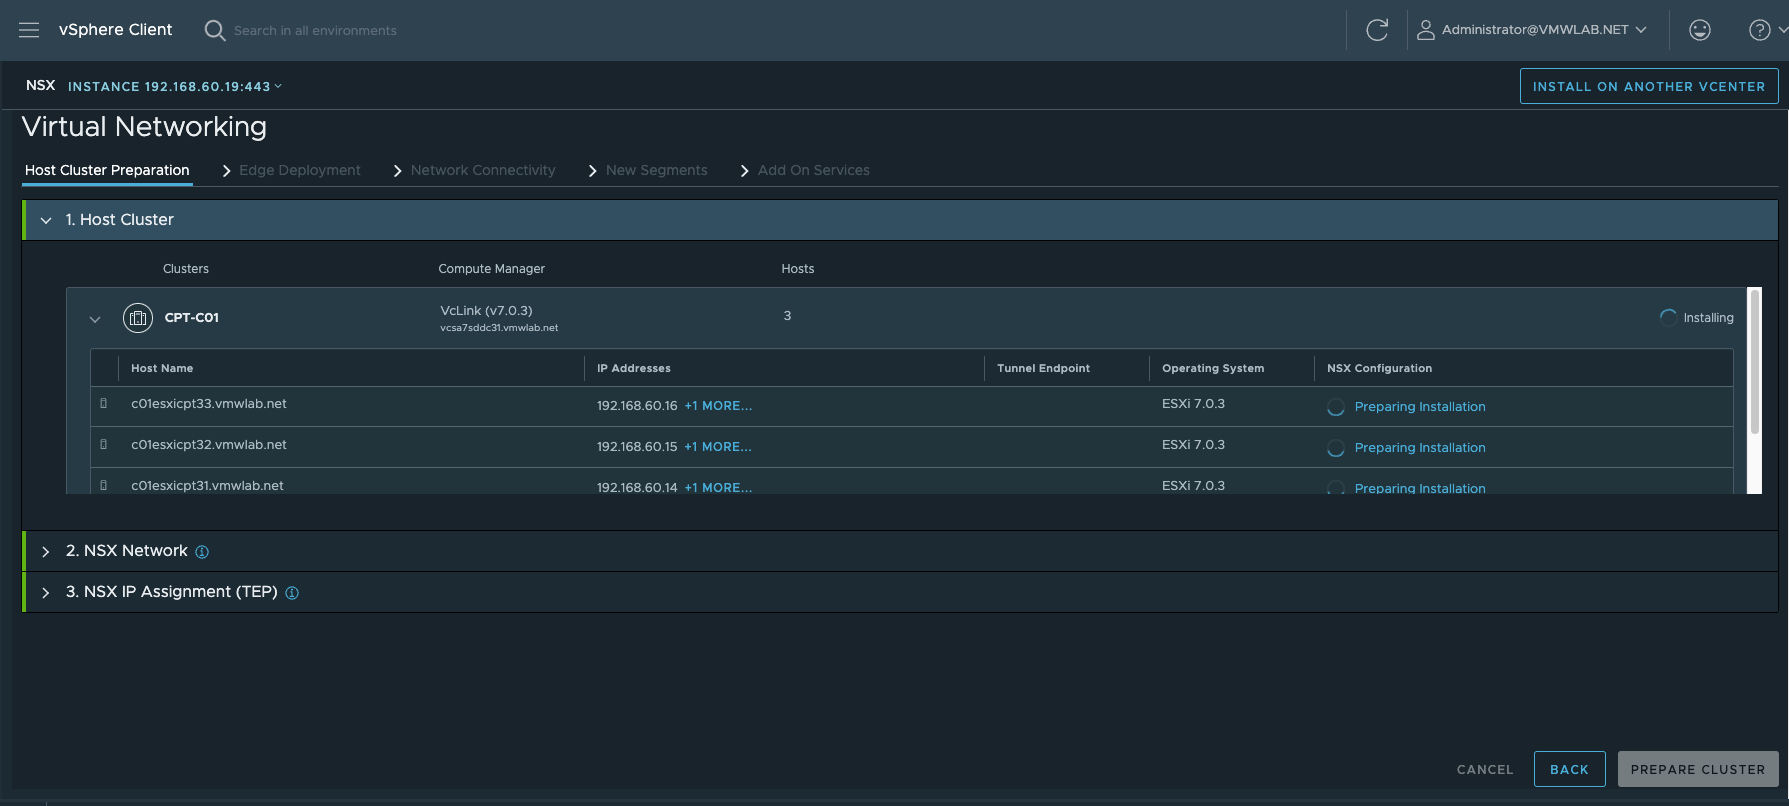Click the CPT-C01 cluster icon
This screenshot has width=1789, height=806.
(138, 318)
